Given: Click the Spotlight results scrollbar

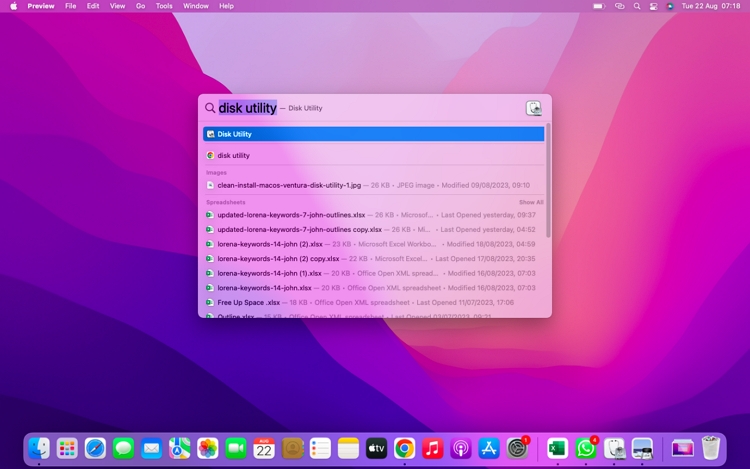Looking at the screenshot, I should (x=548, y=180).
